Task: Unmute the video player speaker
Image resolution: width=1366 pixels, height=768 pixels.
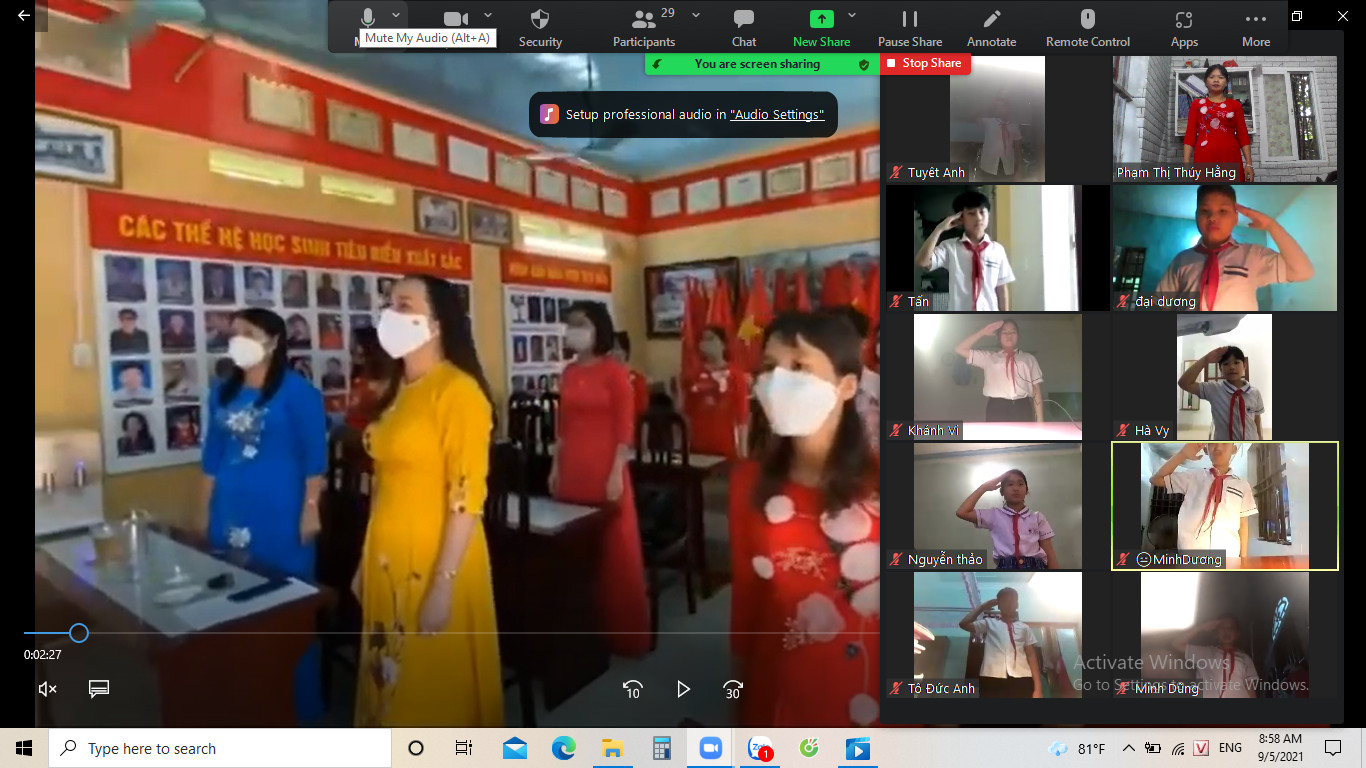Action: click(47, 689)
